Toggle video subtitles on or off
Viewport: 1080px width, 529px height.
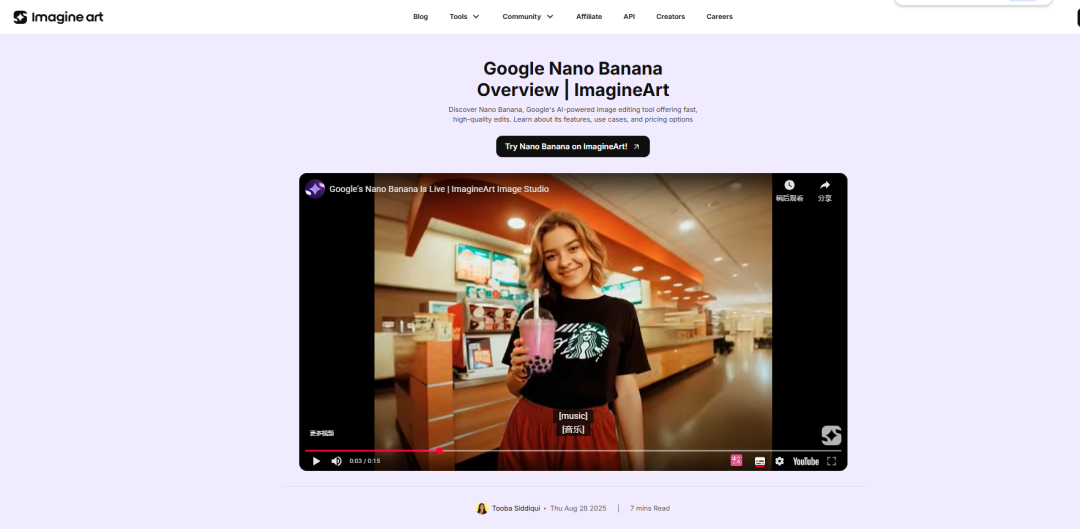pyautogui.click(x=760, y=461)
